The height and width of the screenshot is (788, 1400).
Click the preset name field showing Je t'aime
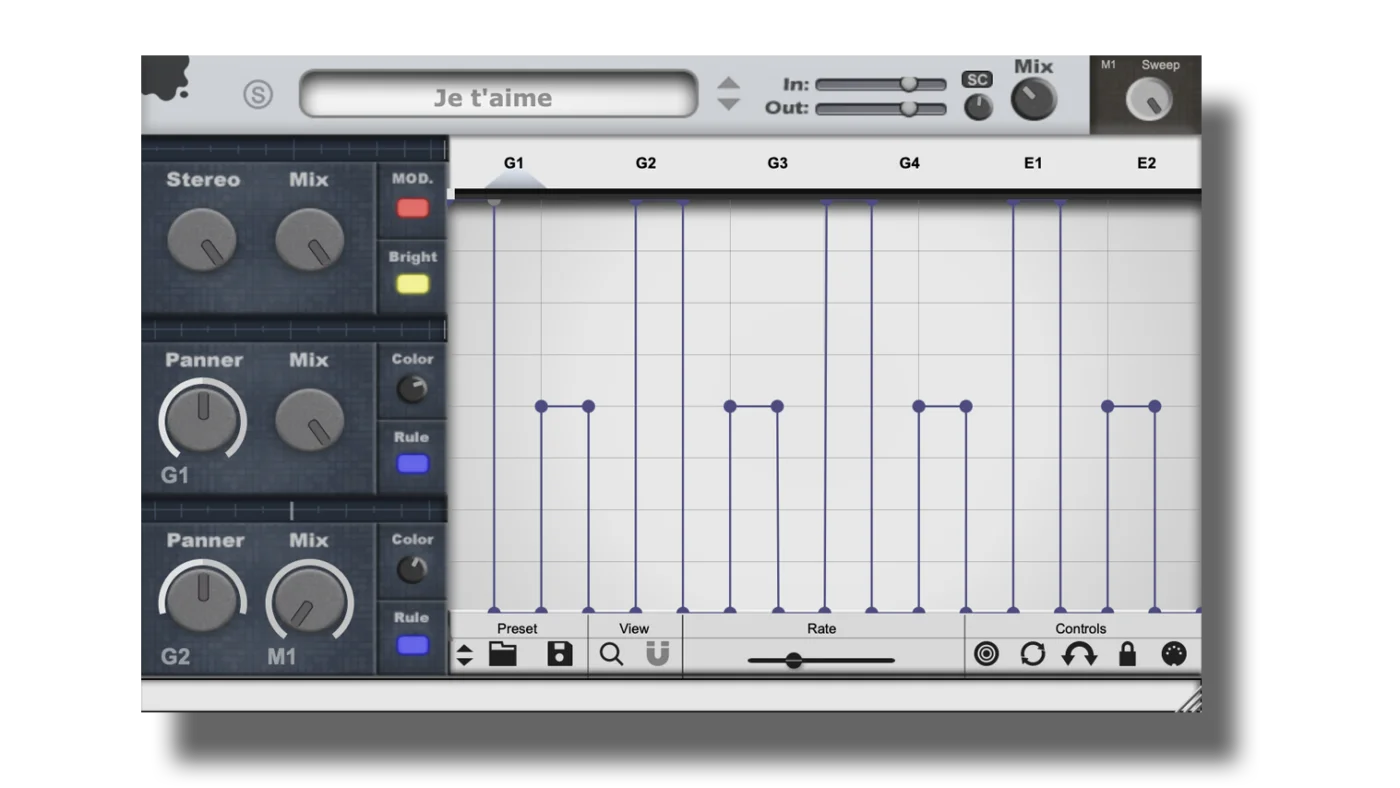[x=497, y=96]
